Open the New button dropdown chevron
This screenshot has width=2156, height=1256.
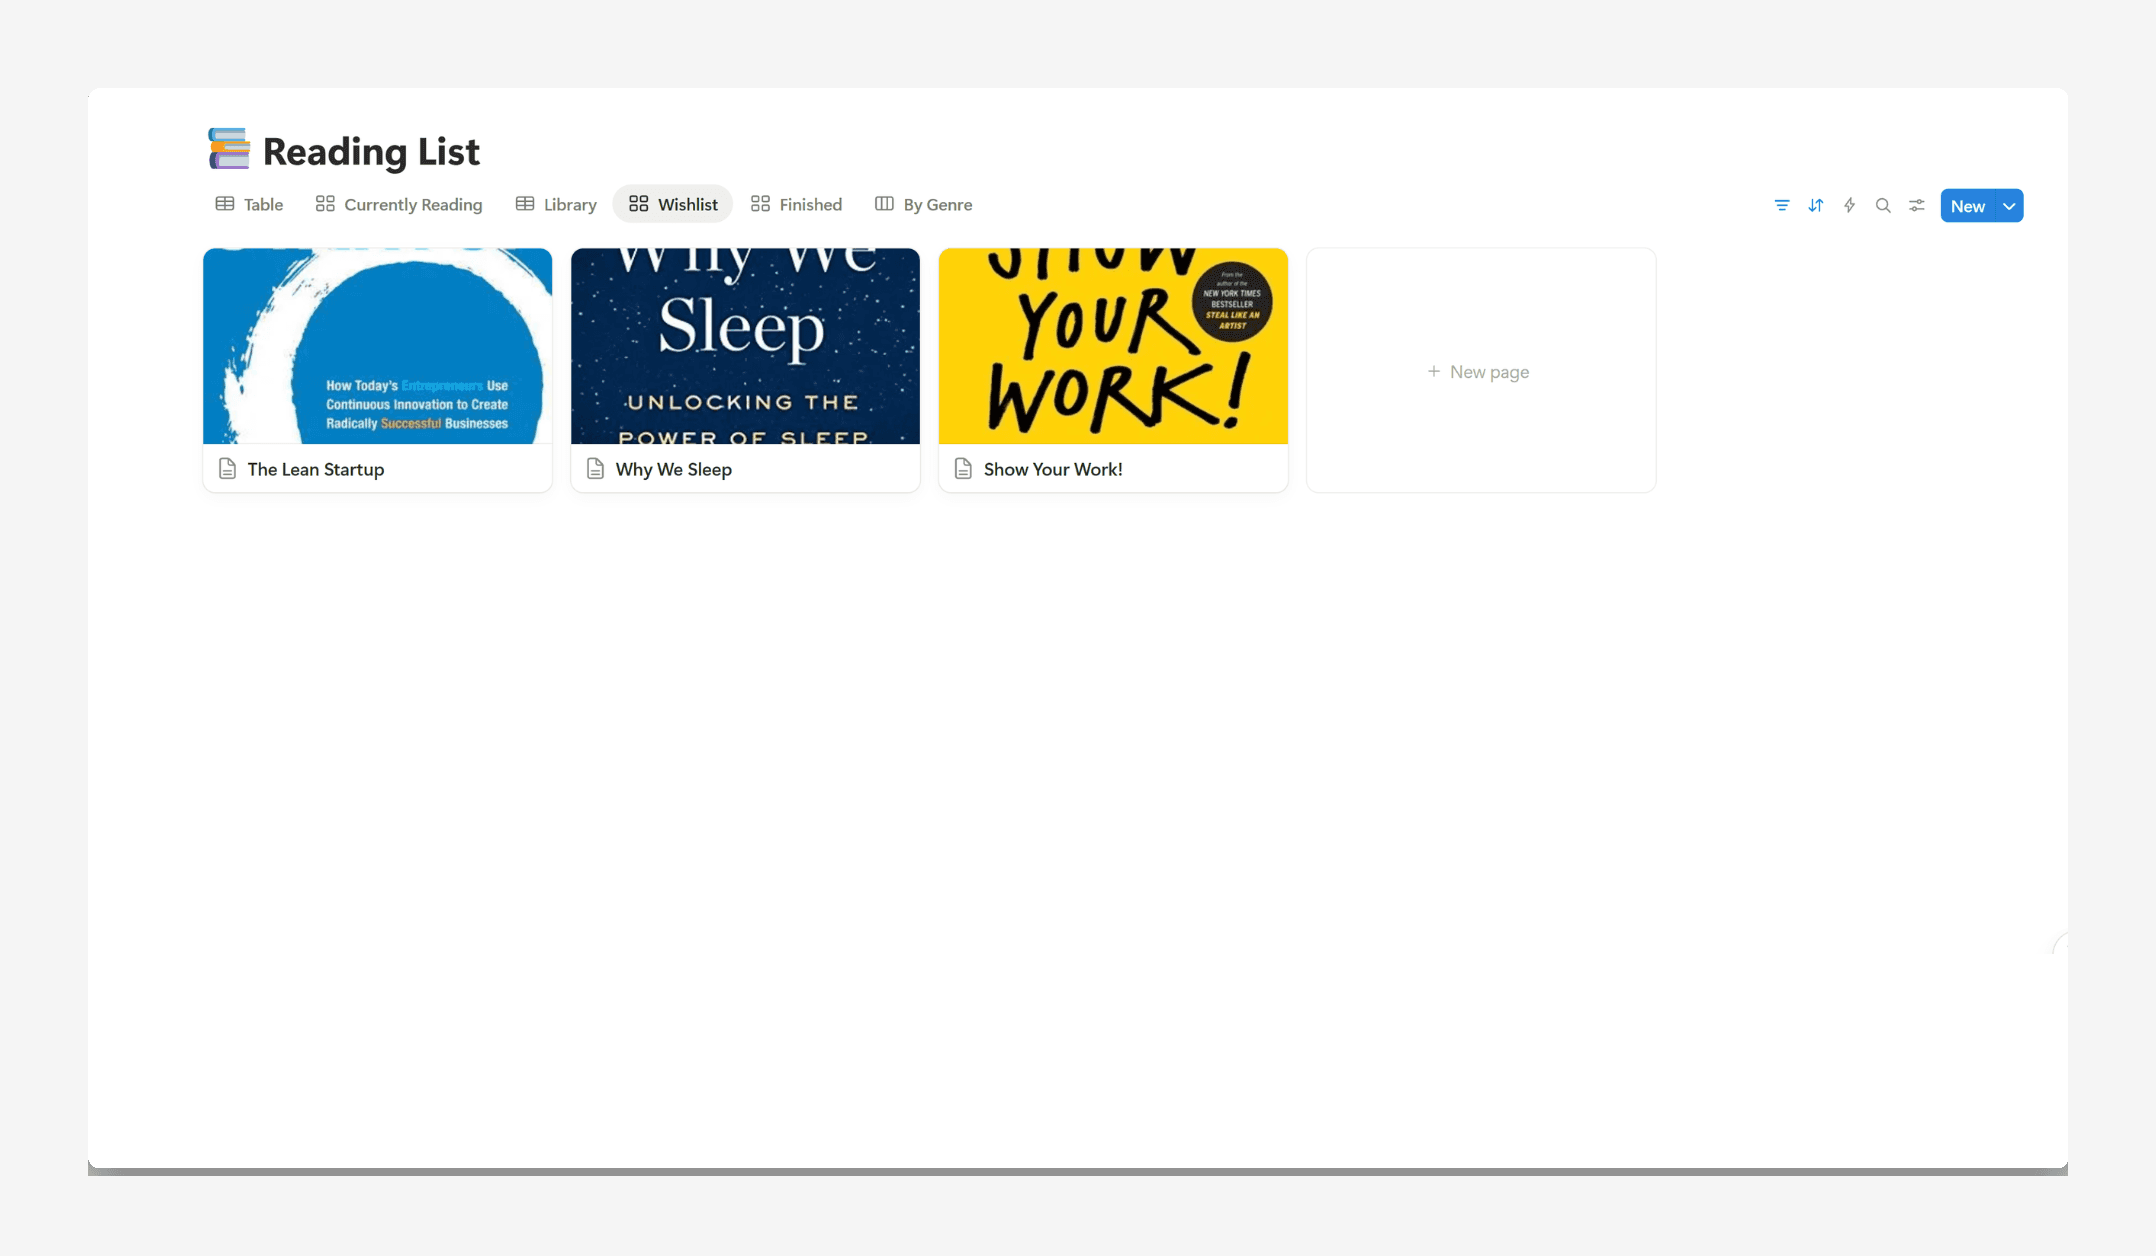pyautogui.click(x=2007, y=205)
